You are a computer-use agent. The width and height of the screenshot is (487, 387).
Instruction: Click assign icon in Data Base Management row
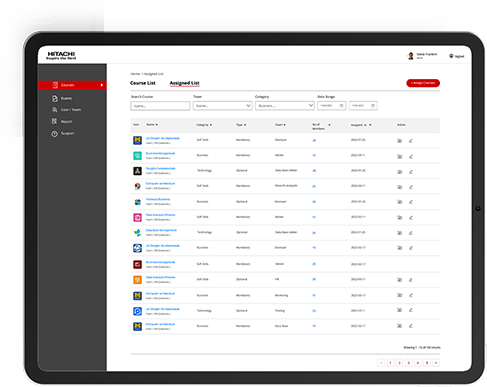(399, 233)
